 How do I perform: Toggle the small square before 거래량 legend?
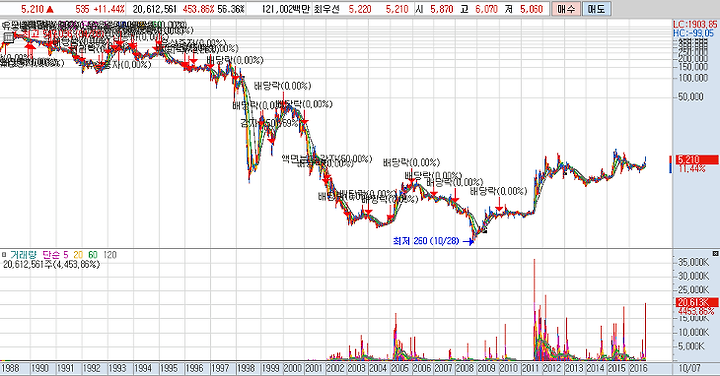click(x=4, y=255)
